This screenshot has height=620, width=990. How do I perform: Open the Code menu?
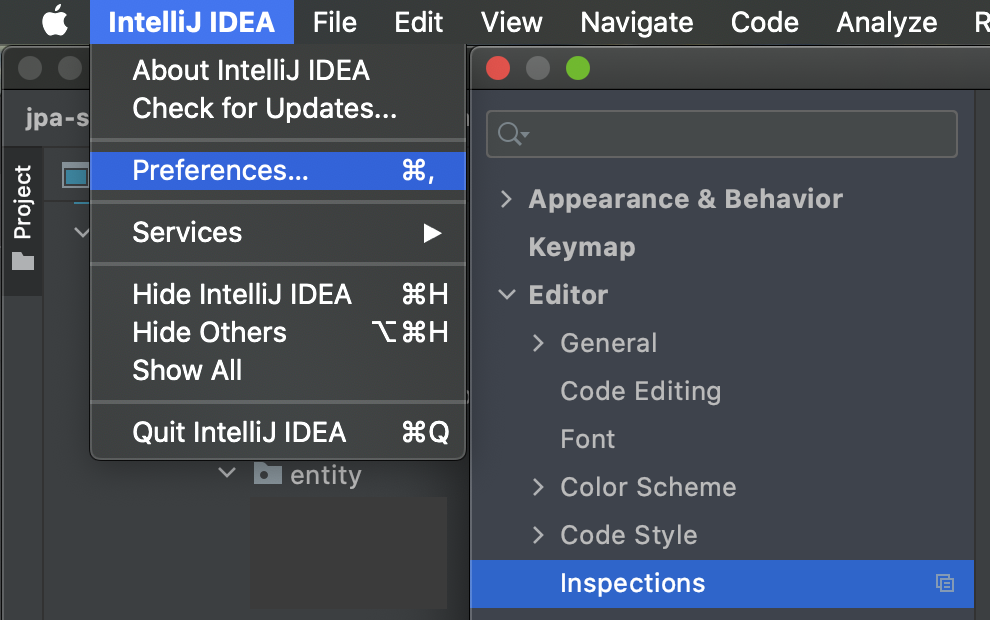pos(764,22)
